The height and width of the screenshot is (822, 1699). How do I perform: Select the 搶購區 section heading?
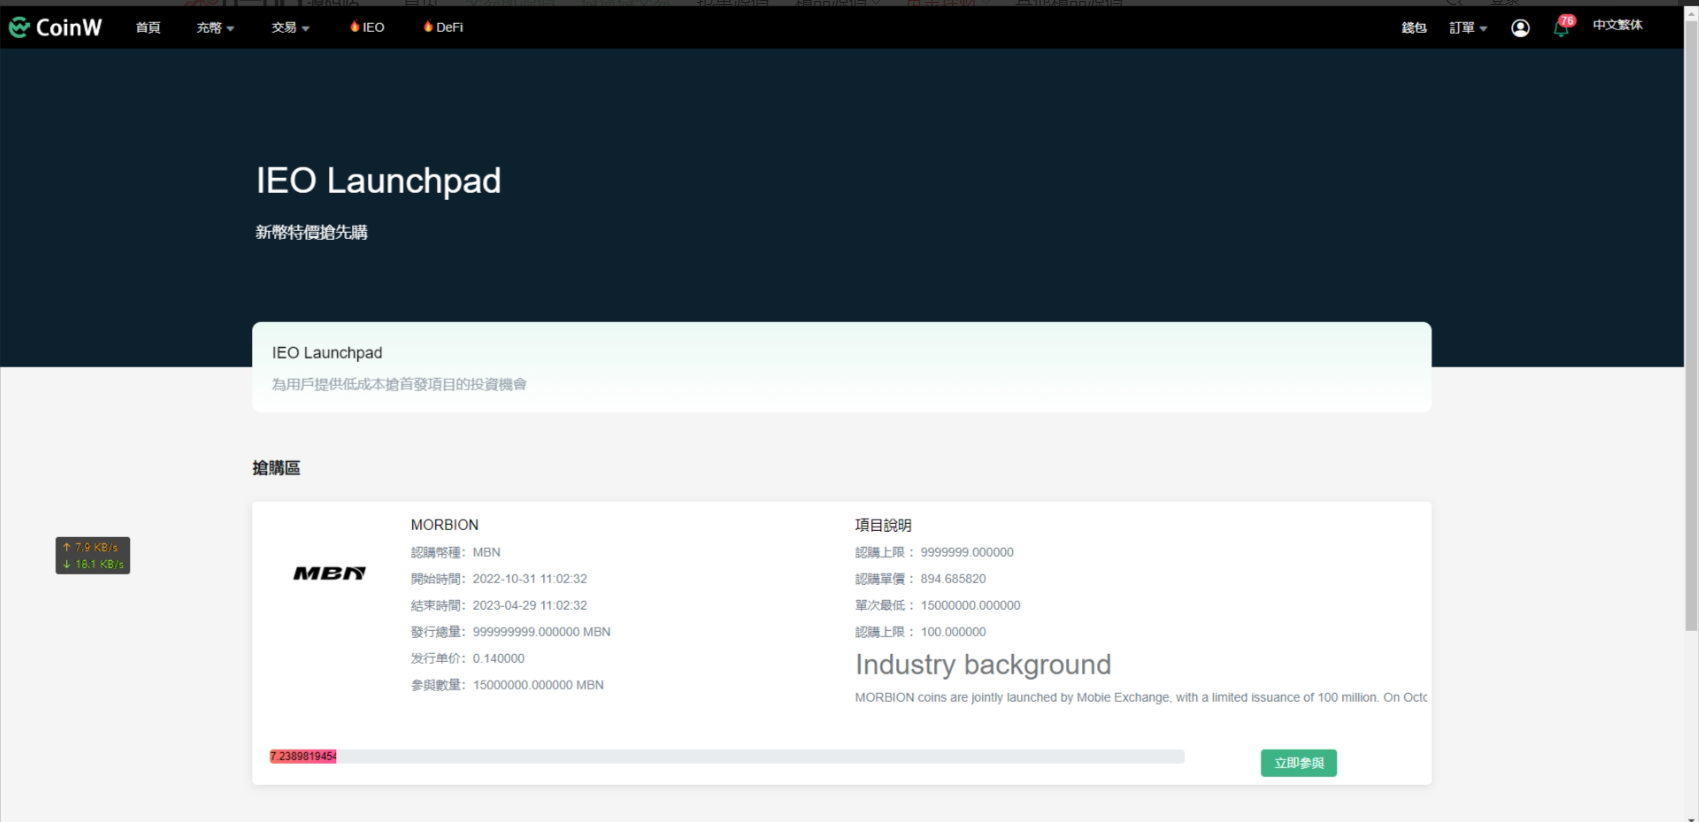(x=276, y=468)
